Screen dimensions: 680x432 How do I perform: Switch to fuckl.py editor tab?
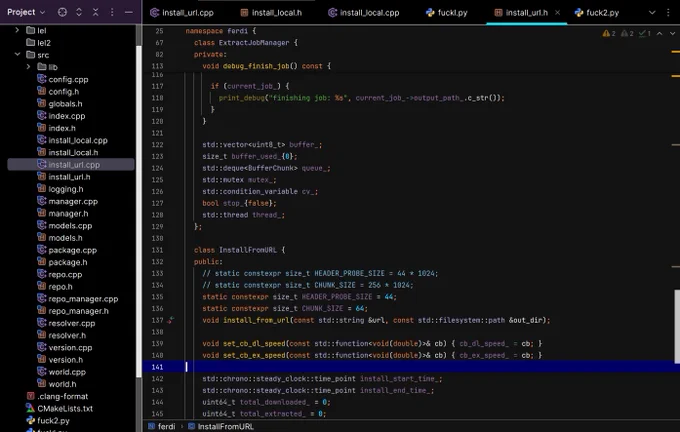(447, 13)
